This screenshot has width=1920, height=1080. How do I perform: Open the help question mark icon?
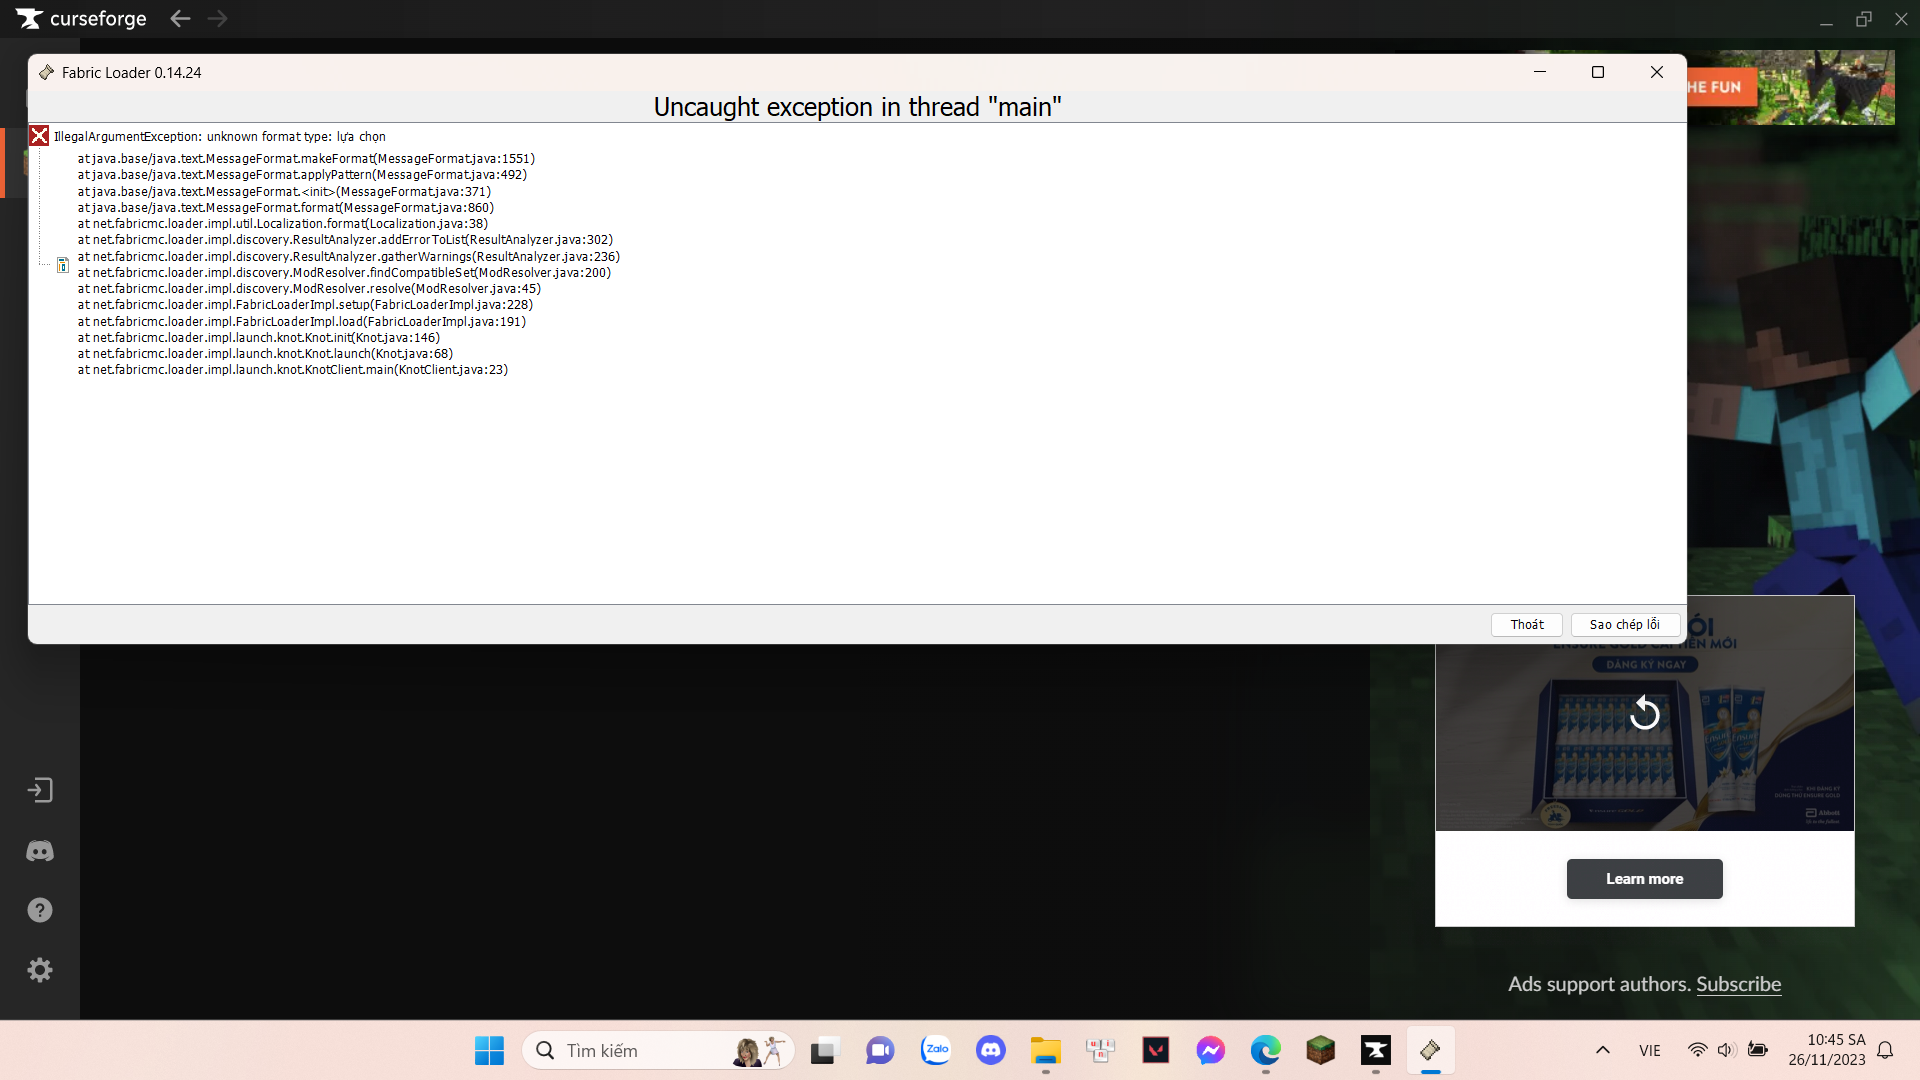[x=40, y=910]
